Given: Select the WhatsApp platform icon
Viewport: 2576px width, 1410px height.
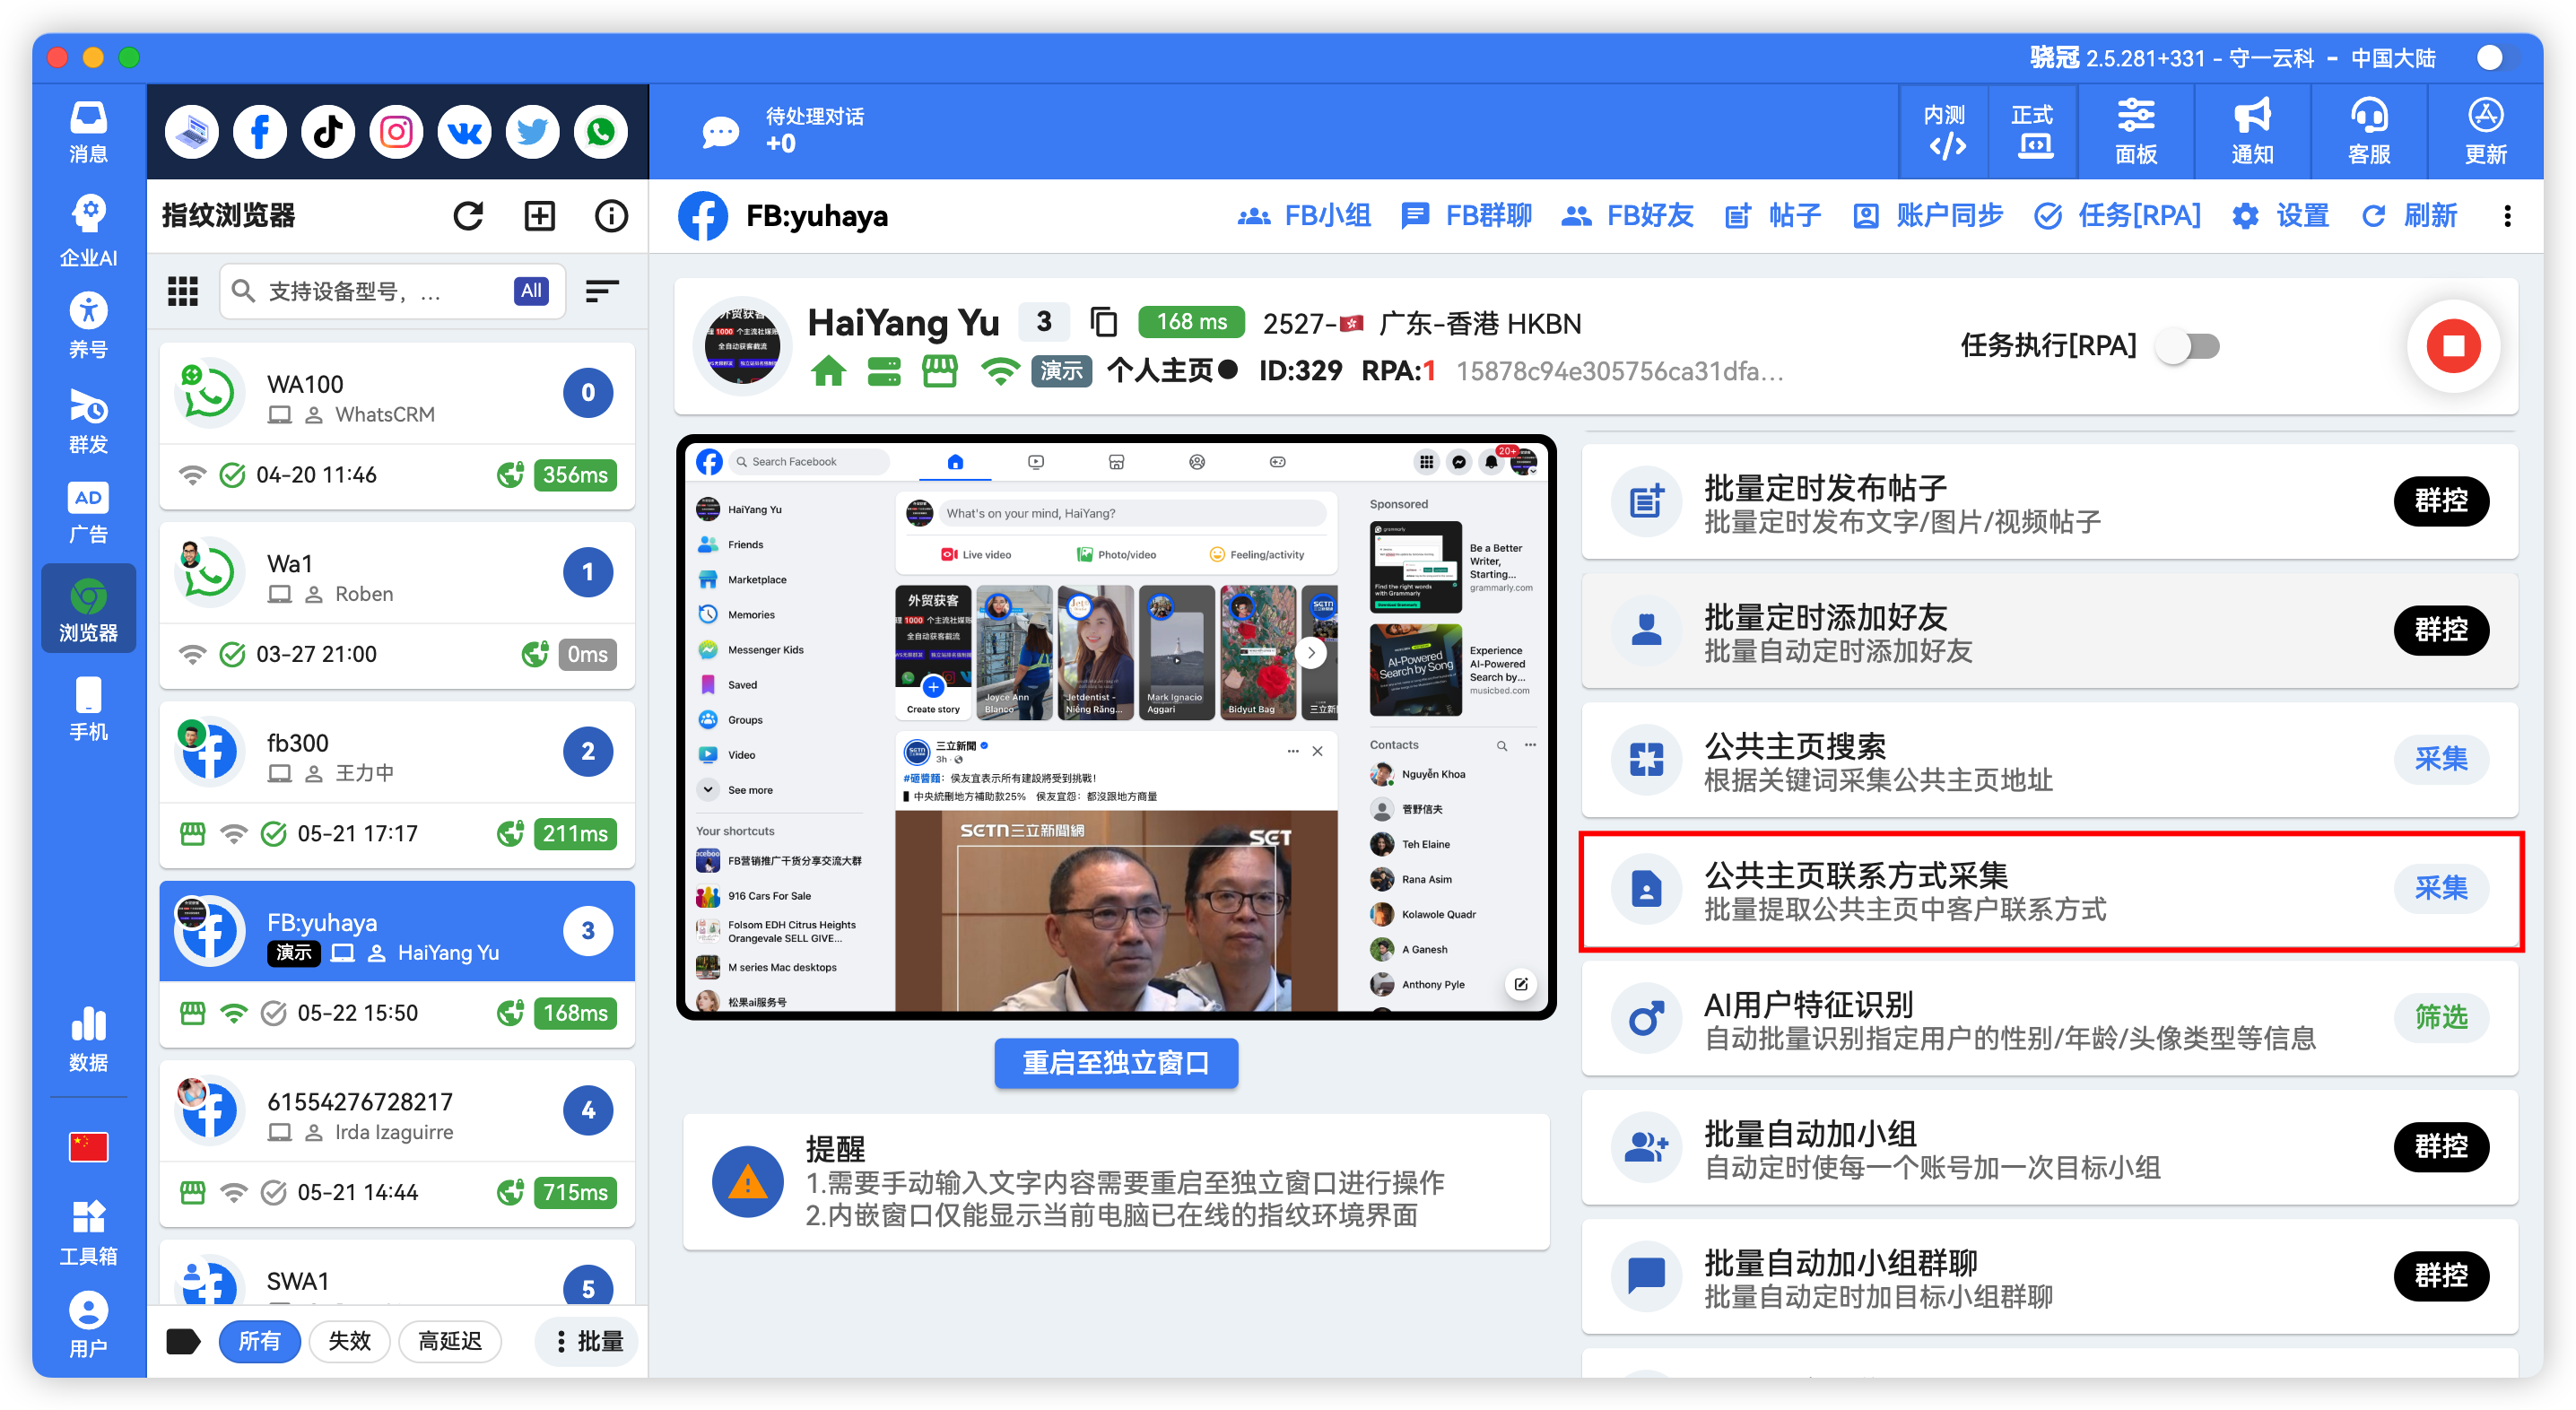Looking at the screenshot, I should 600,131.
